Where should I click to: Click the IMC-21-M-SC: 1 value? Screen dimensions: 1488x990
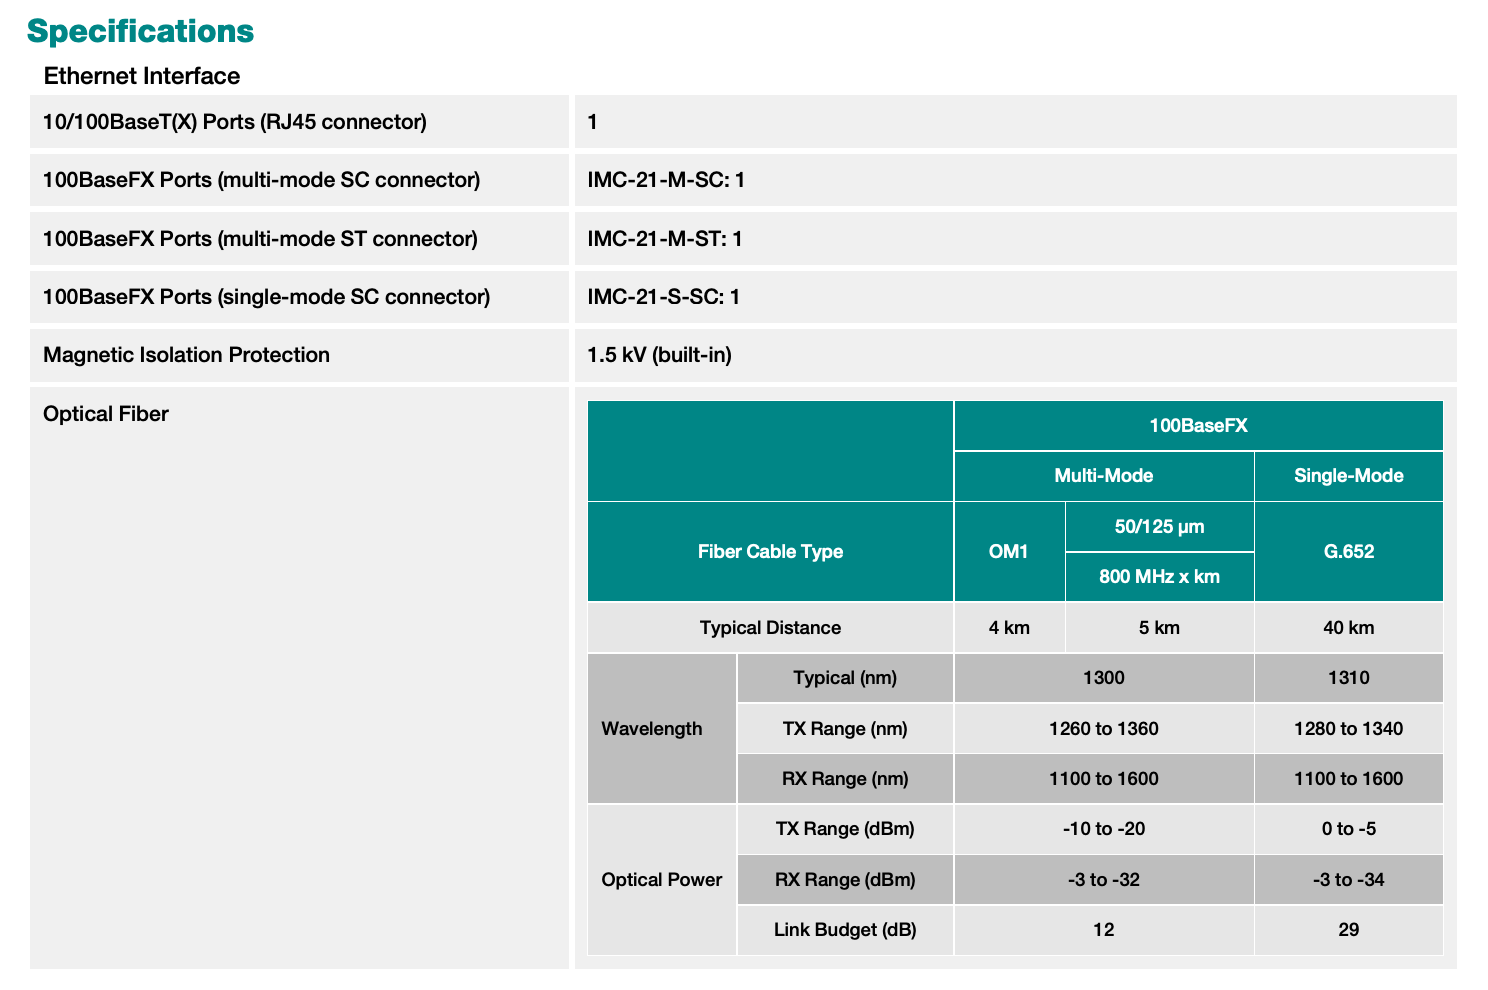click(666, 180)
